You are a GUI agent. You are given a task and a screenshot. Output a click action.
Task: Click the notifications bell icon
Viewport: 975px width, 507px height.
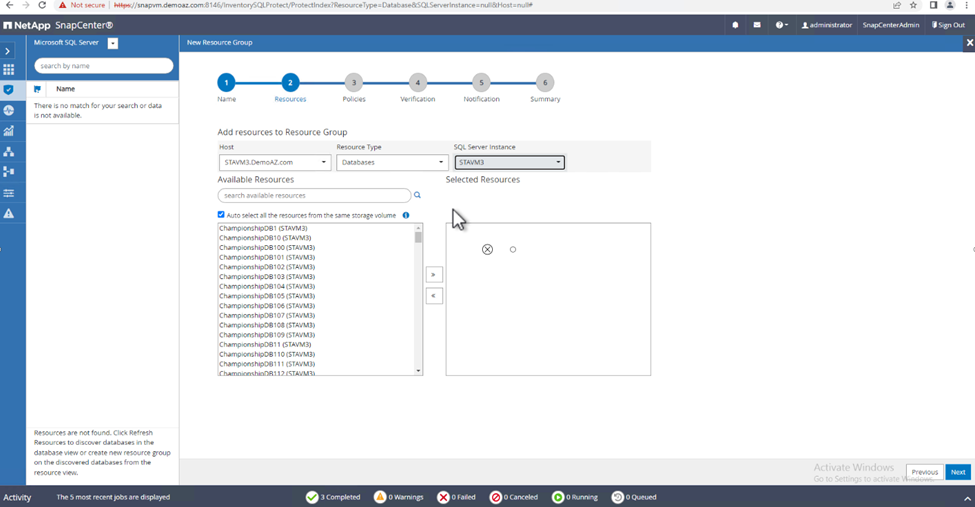pos(735,26)
